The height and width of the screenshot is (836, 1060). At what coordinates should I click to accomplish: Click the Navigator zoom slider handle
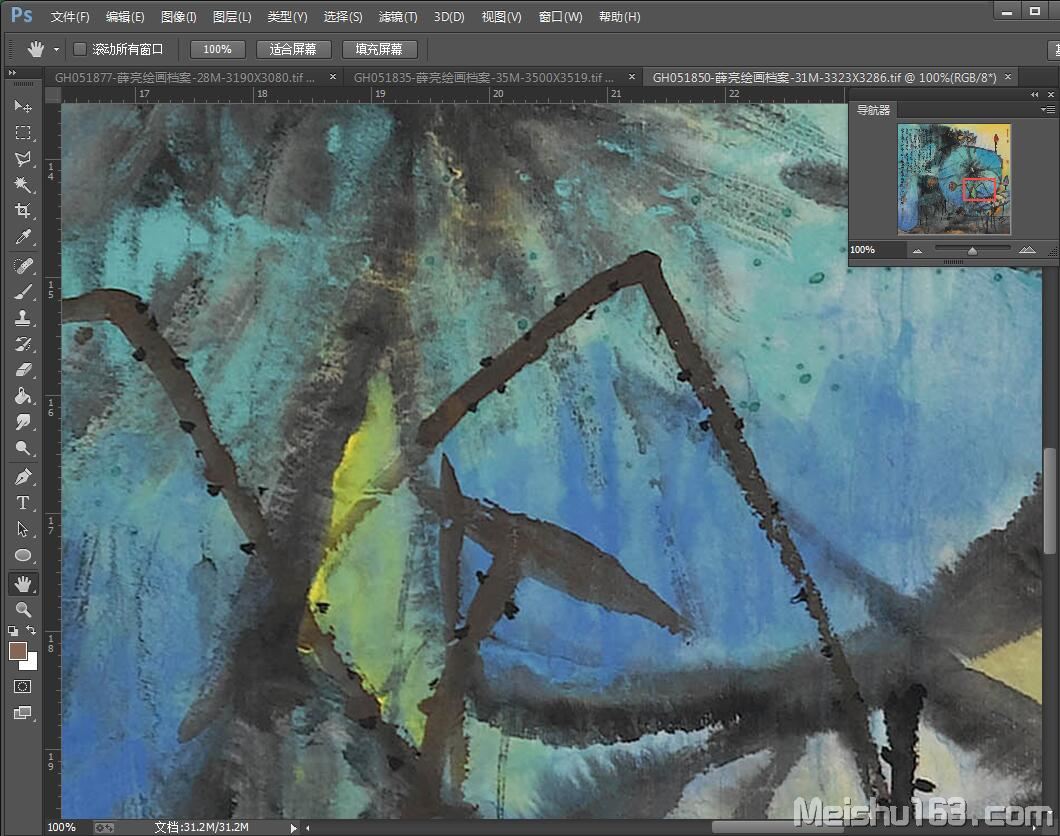pyautogui.click(x=972, y=251)
